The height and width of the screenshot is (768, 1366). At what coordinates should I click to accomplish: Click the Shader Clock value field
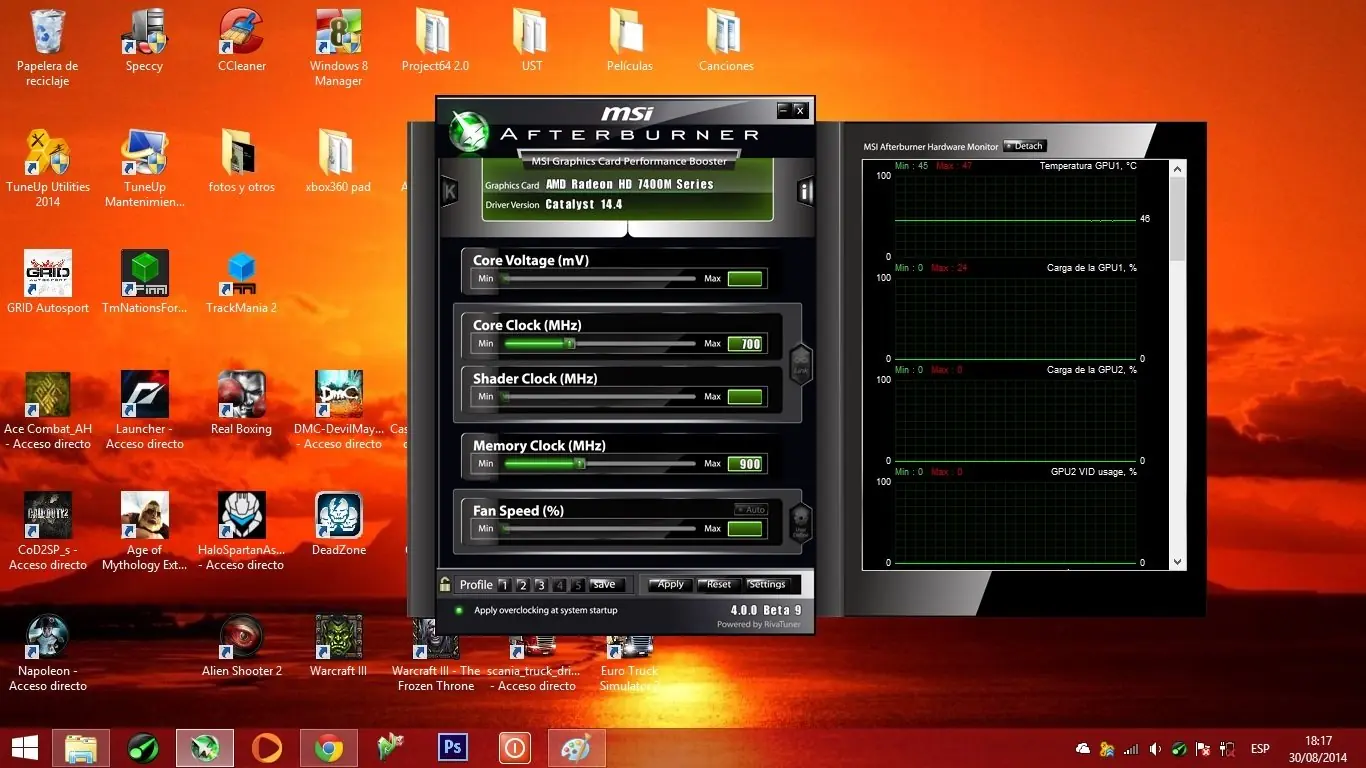coord(745,397)
